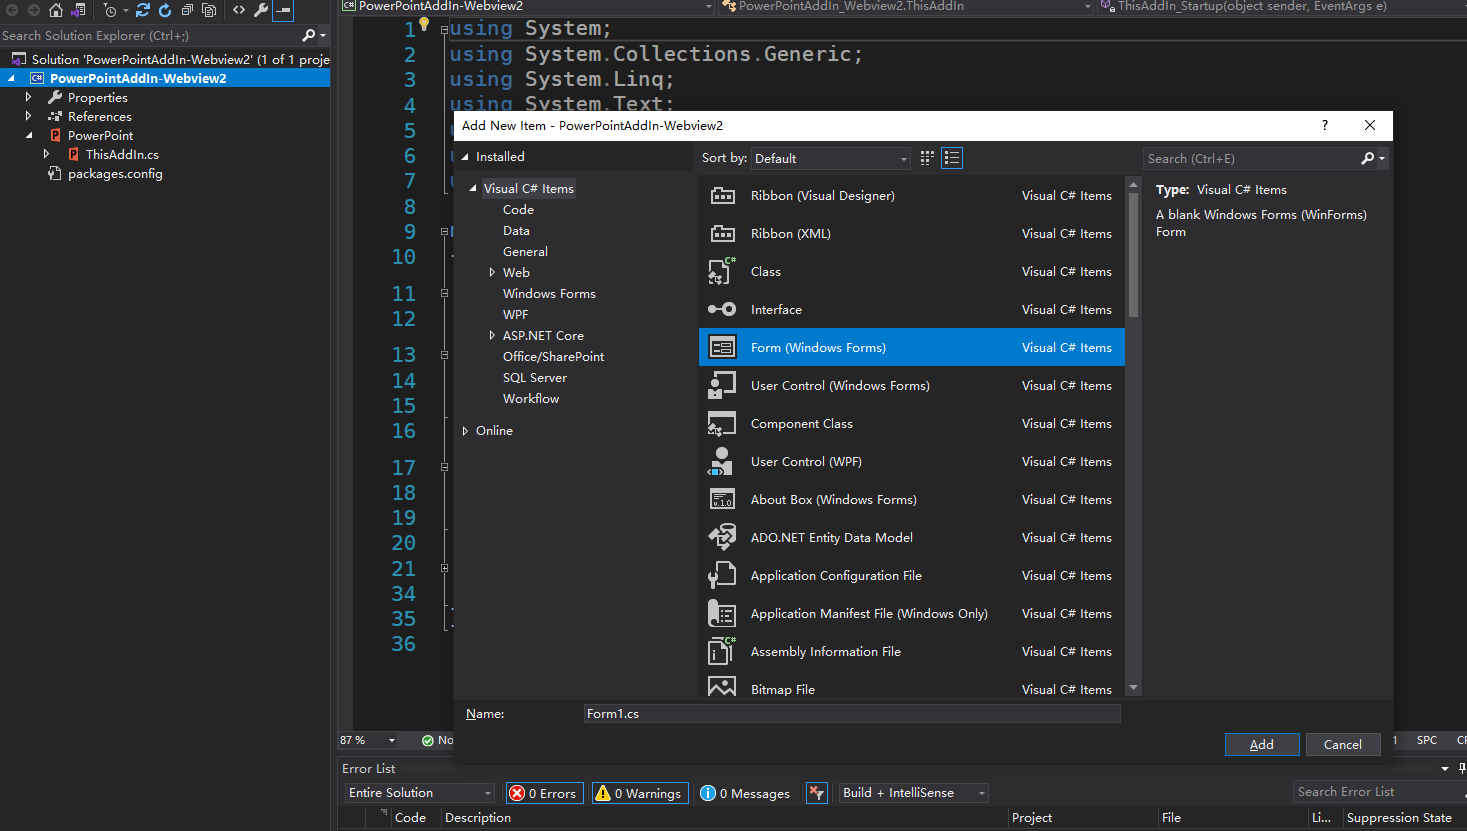The image size is (1467, 831).
Task: Click the small icons view button in dialog
Action: click(927, 158)
